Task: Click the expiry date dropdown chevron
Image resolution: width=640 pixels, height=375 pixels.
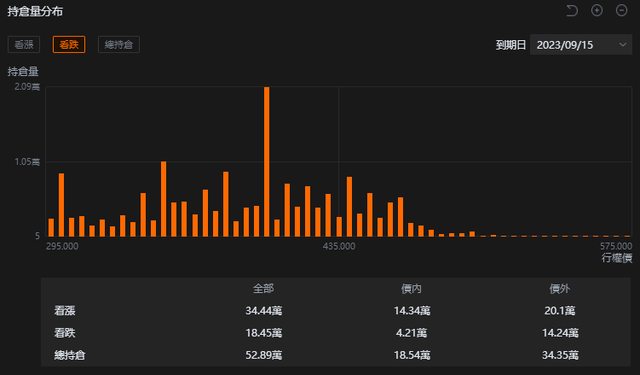Action: pos(622,45)
